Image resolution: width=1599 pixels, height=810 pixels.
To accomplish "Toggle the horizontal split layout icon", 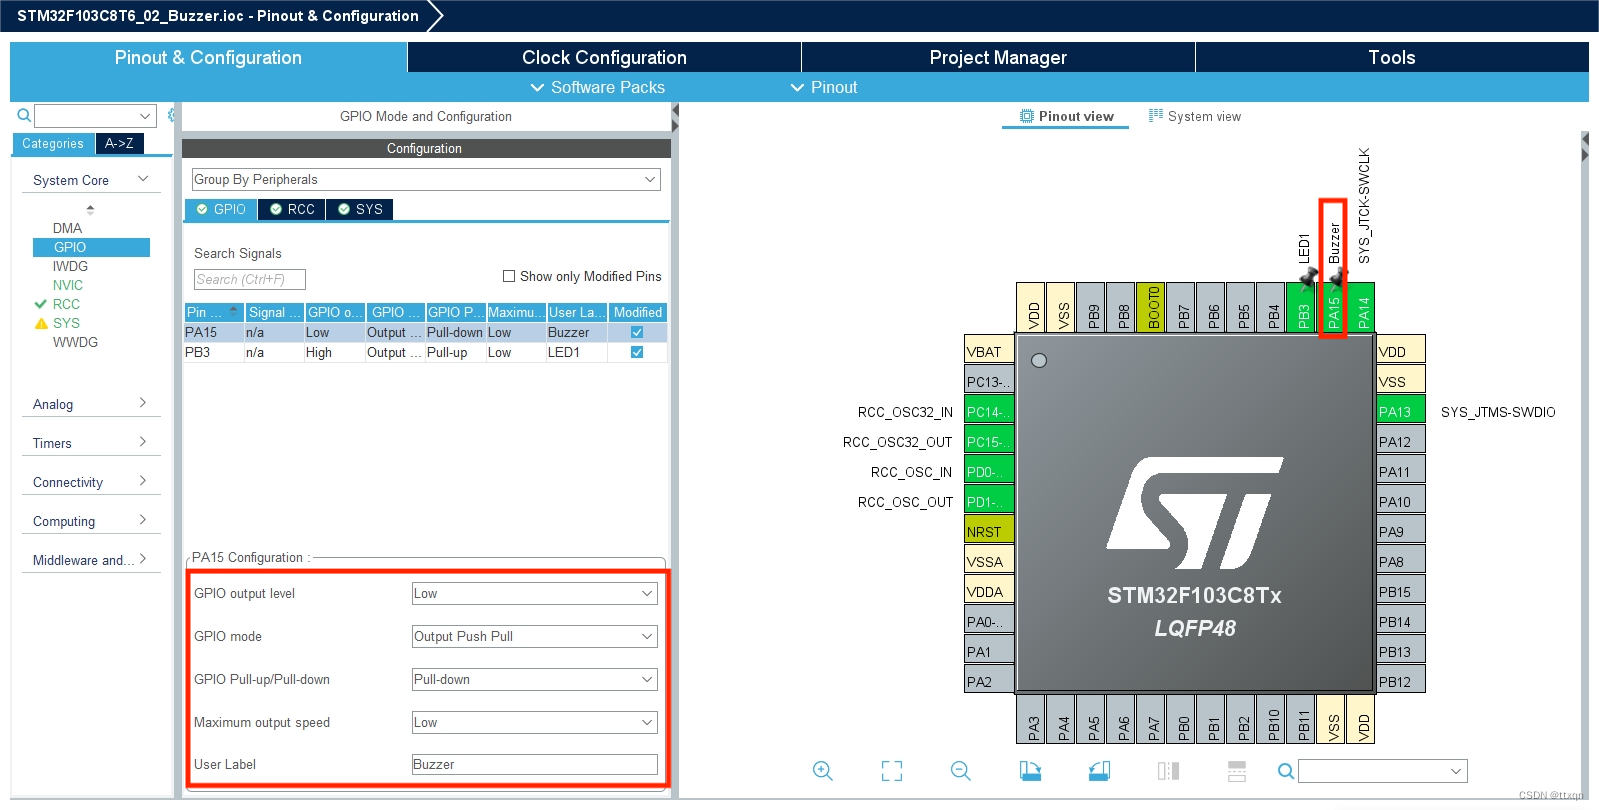I will (1237, 771).
